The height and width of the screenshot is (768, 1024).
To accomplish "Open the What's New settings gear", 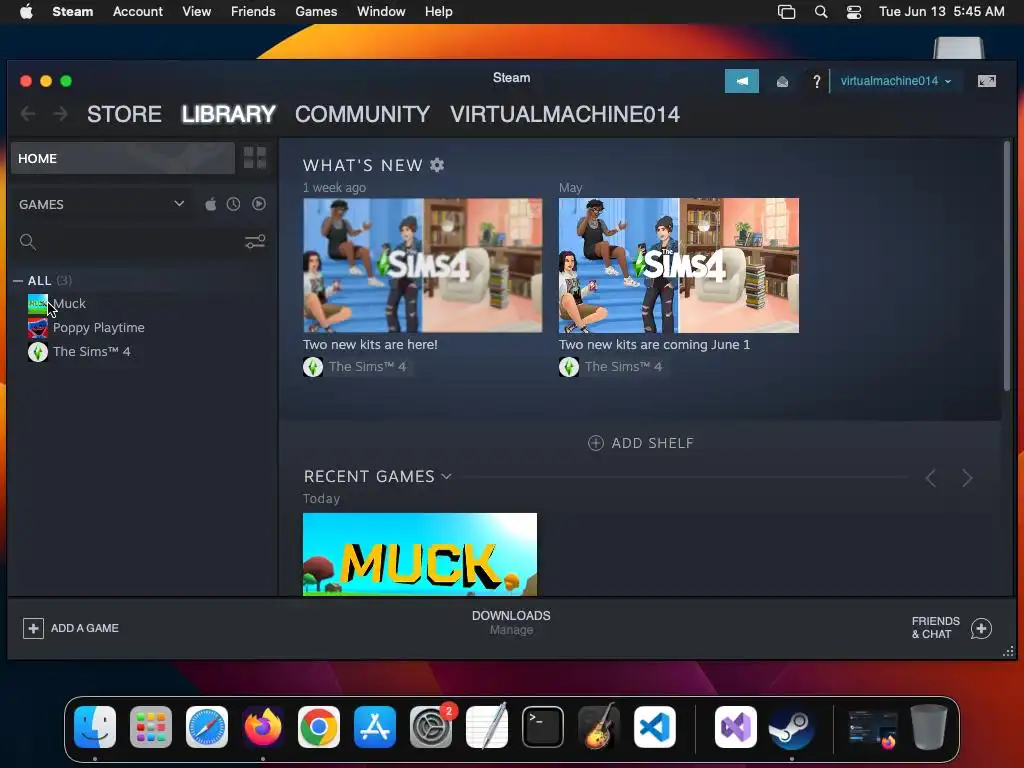I will tap(437, 165).
